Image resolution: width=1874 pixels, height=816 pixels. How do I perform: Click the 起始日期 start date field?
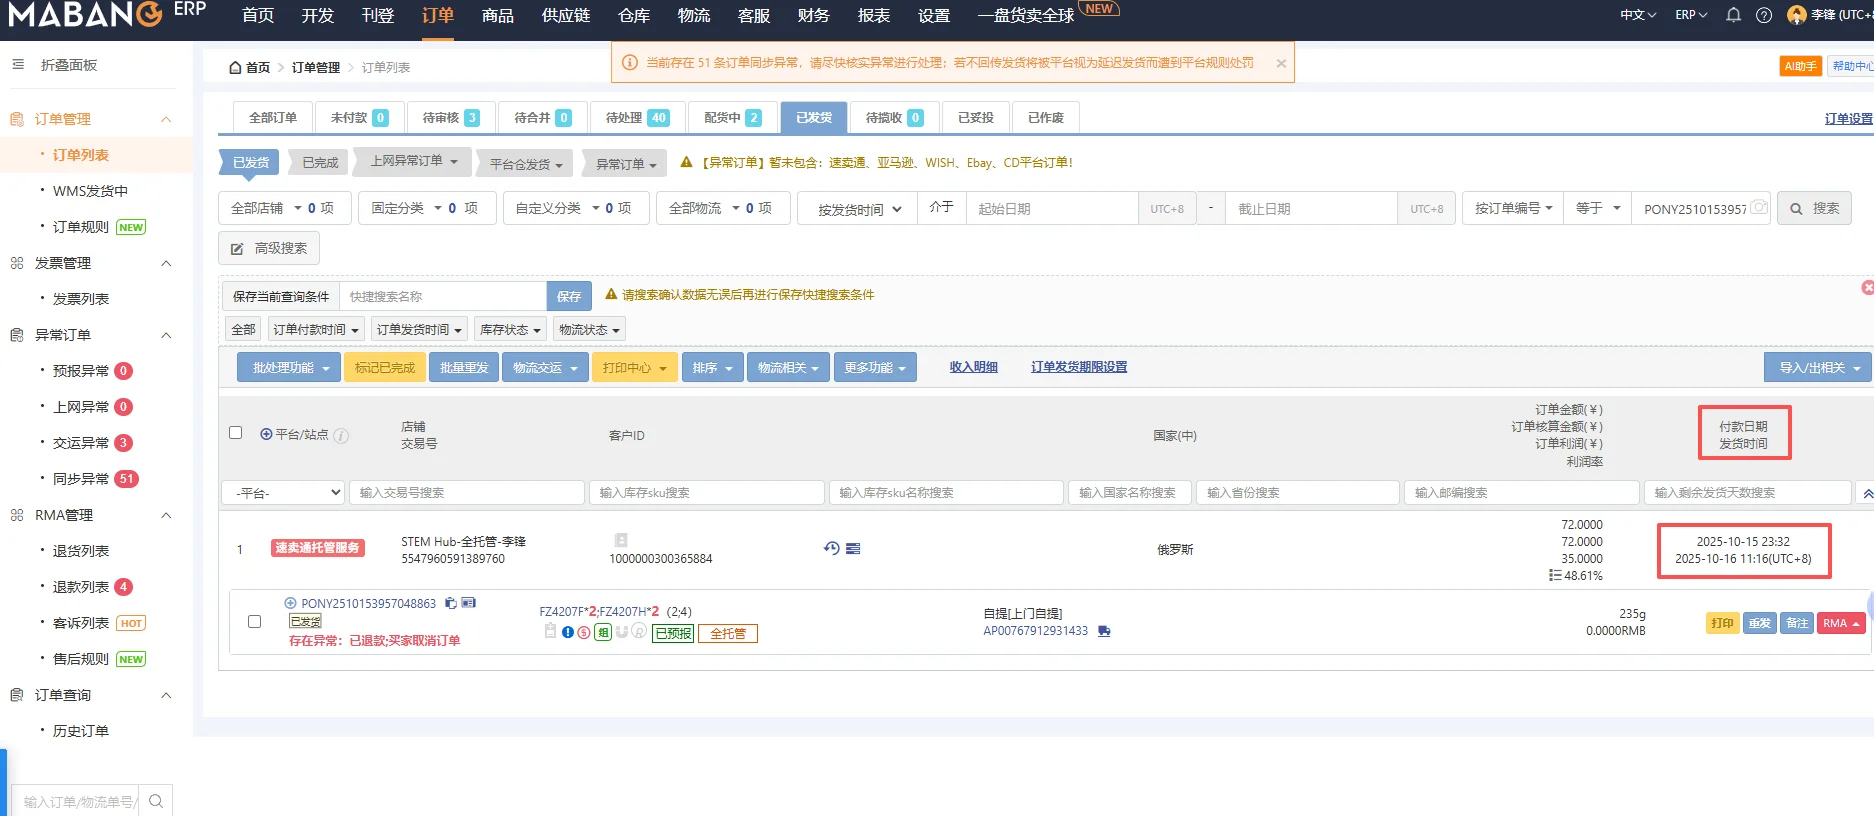1050,209
